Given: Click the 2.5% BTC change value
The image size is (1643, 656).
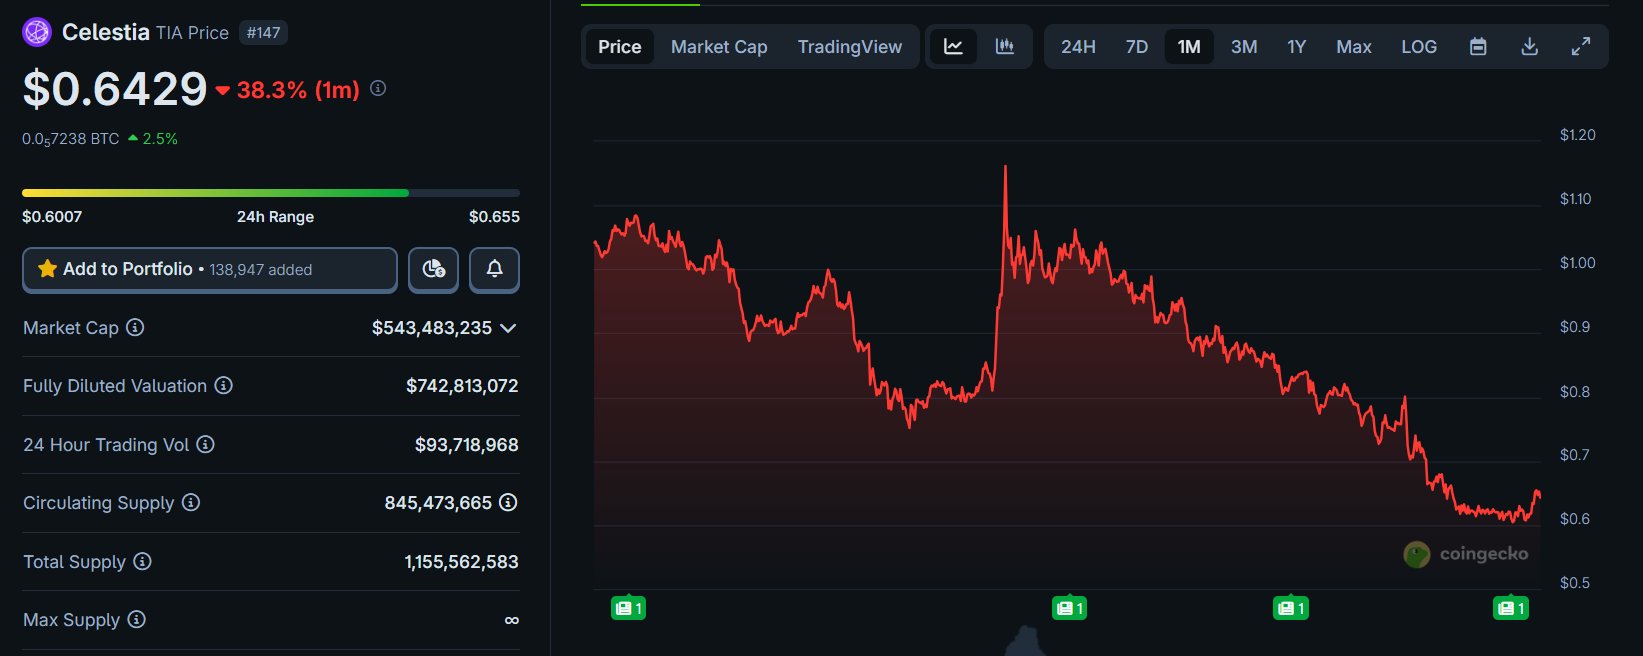Looking at the screenshot, I should [160, 139].
